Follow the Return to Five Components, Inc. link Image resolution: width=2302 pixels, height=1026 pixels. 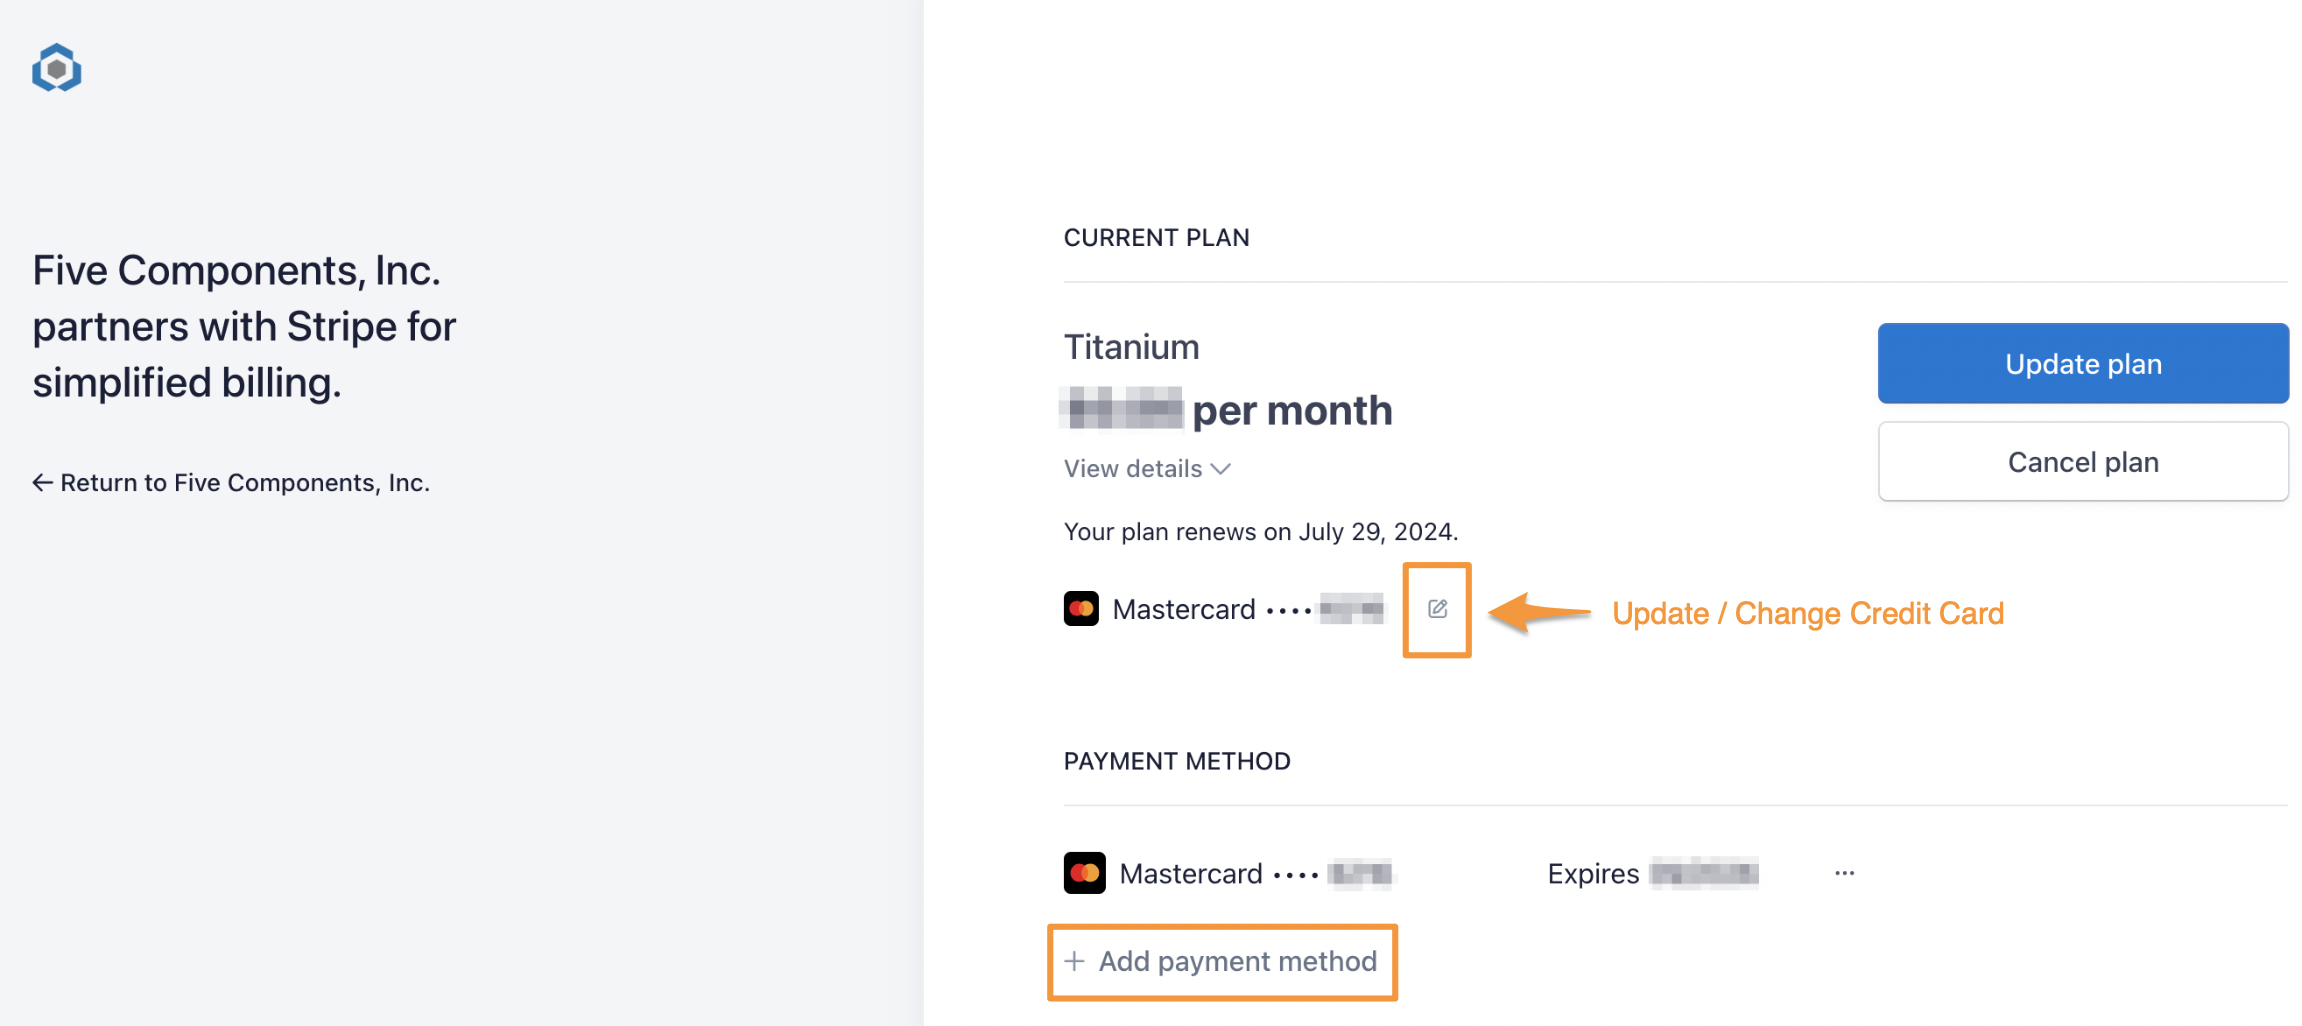[x=245, y=483]
